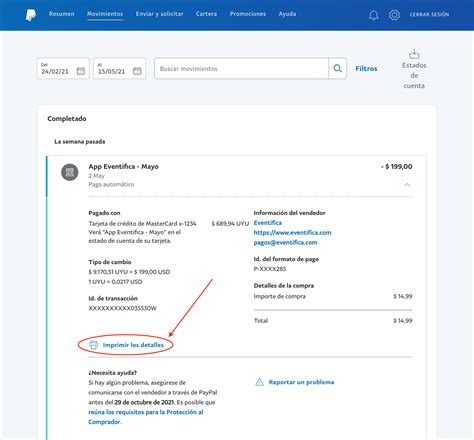Open Protección al Comprador requirements link
This screenshot has width=474, height=440.
tap(146, 417)
